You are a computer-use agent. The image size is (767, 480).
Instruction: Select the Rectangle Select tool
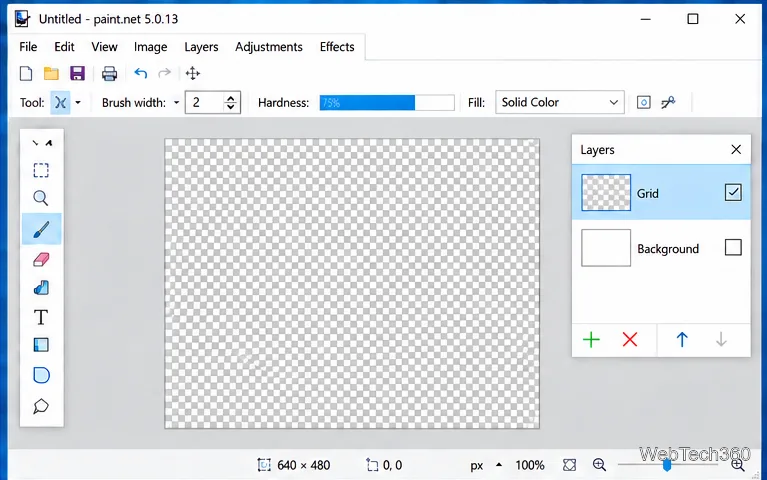point(41,170)
